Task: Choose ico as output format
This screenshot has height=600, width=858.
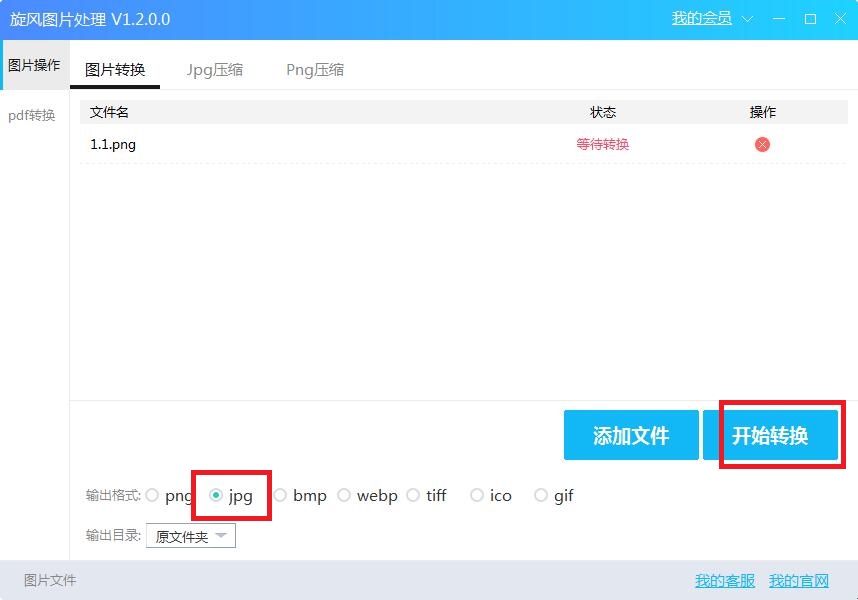Action: (x=477, y=495)
